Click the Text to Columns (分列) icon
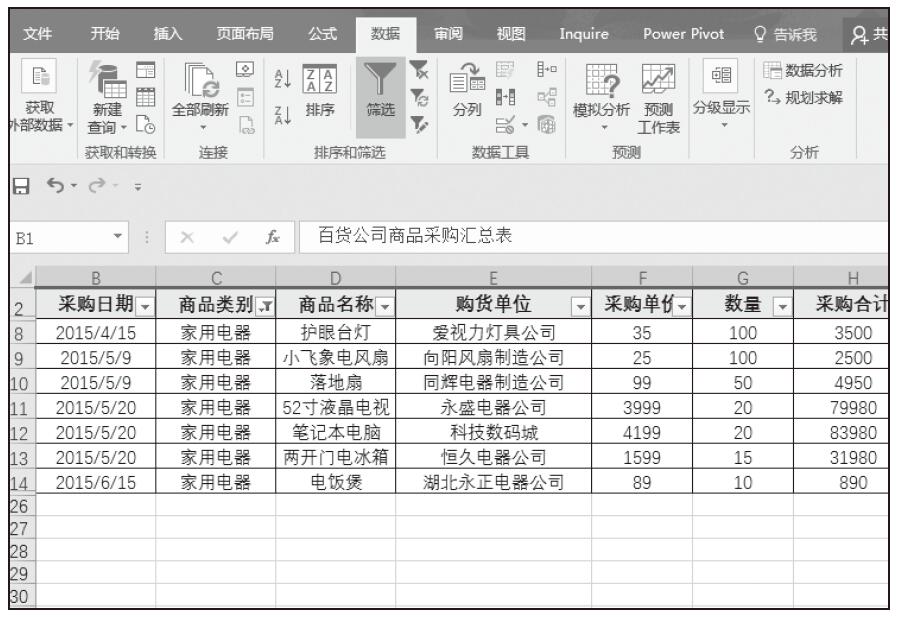 467,95
